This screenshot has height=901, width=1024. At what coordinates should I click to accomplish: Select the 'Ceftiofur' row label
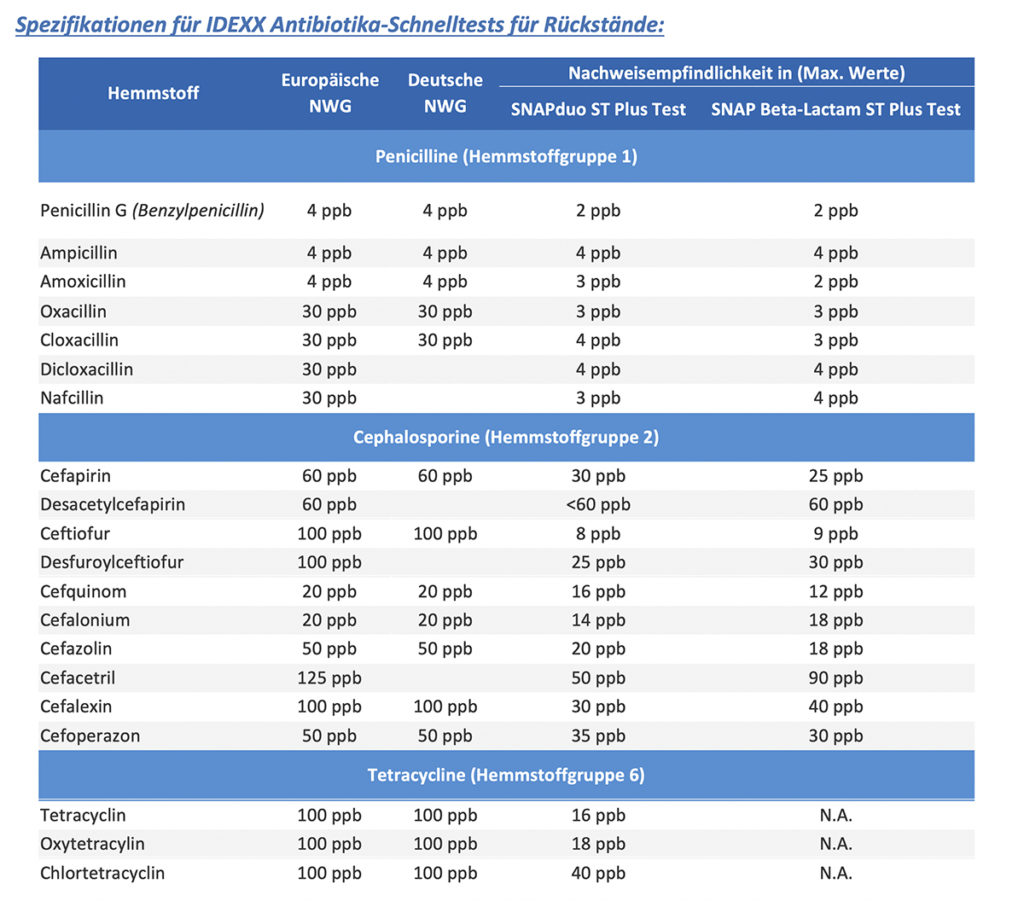point(74,533)
